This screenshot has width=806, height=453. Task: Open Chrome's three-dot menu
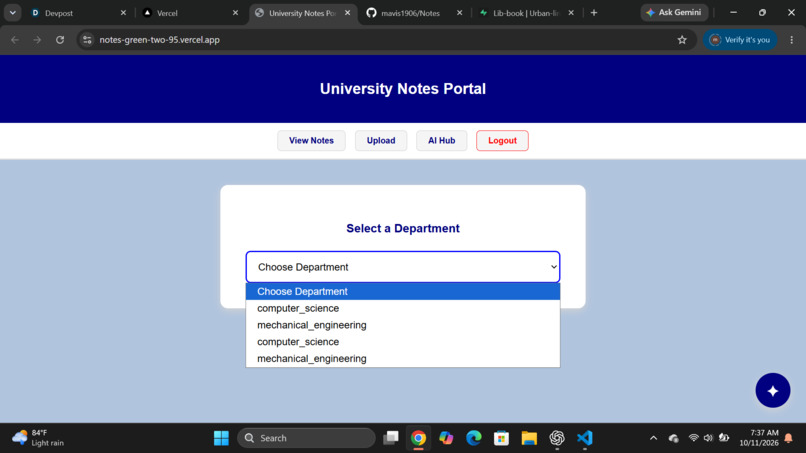coord(792,40)
